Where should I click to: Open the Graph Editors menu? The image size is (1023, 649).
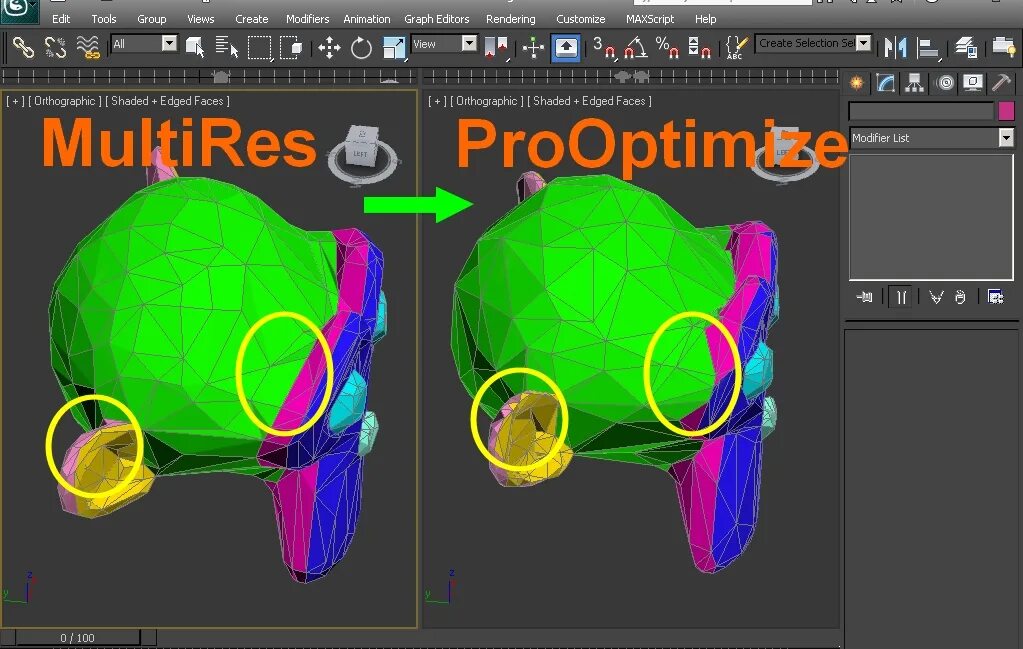pyautogui.click(x=436, y=19)
